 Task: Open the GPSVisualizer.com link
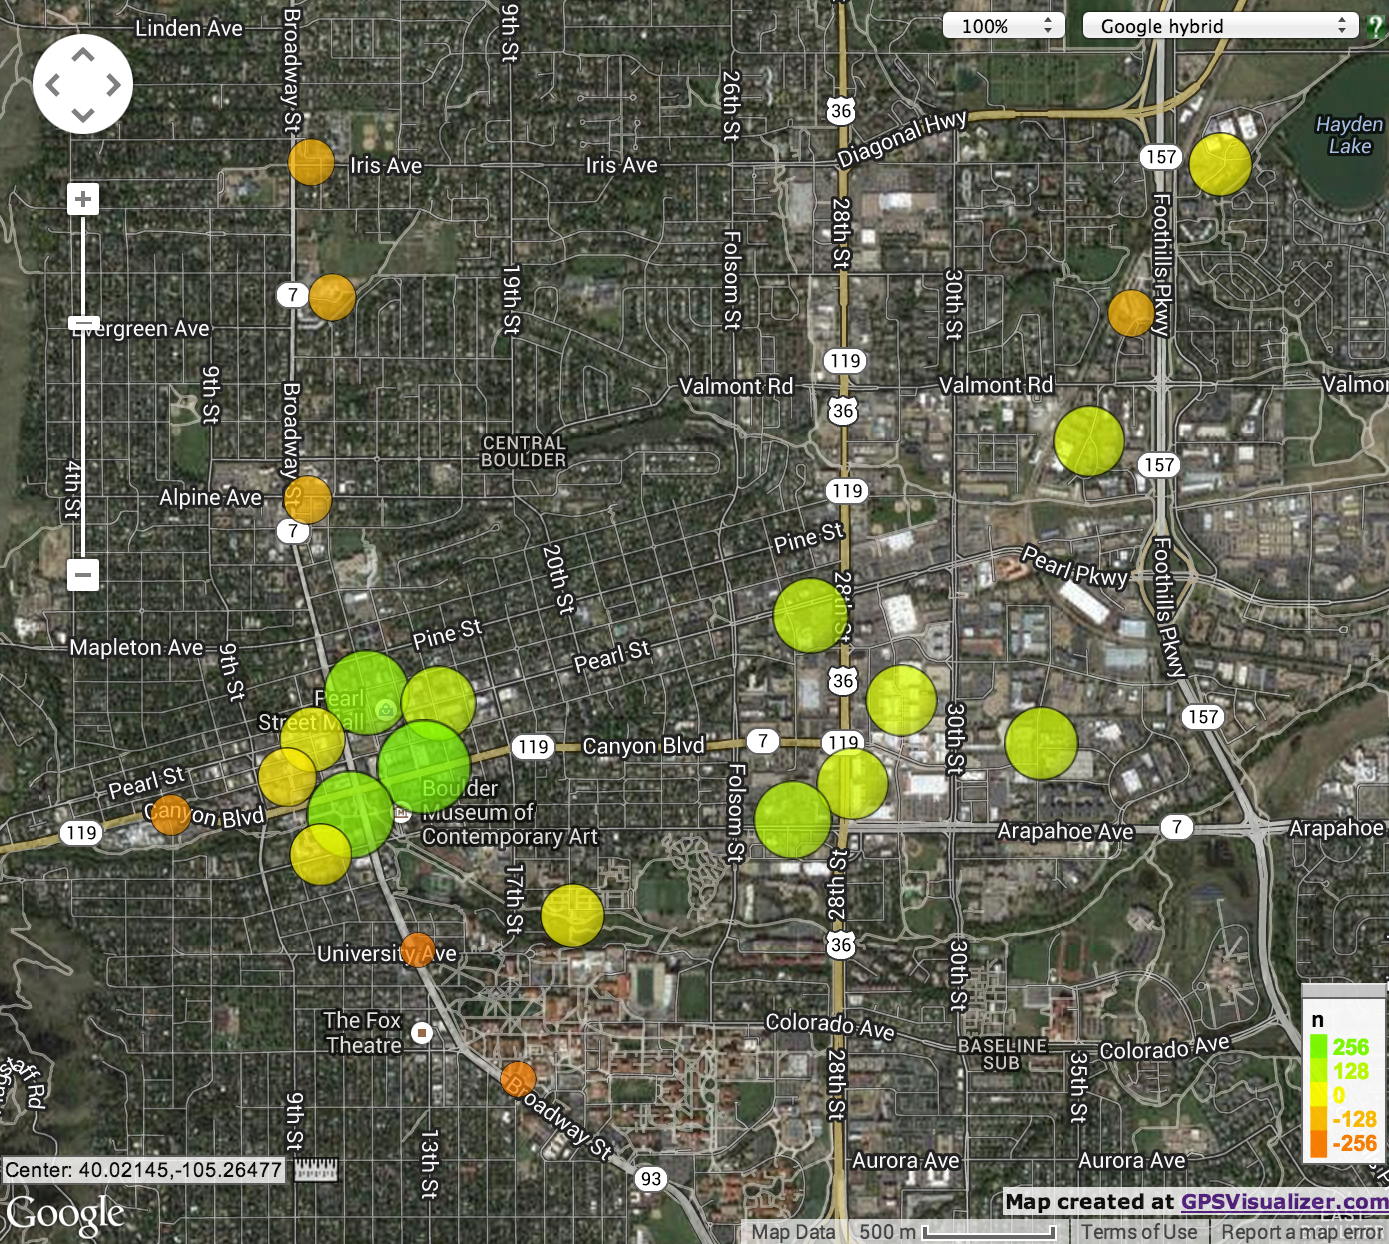click(x=1284, y=1201)
